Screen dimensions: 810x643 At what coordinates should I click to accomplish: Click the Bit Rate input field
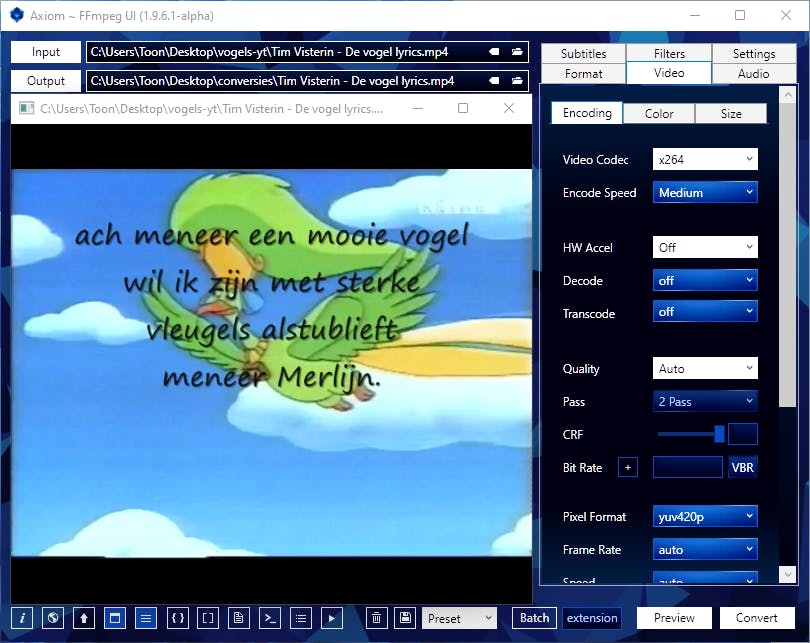(688, 467)
